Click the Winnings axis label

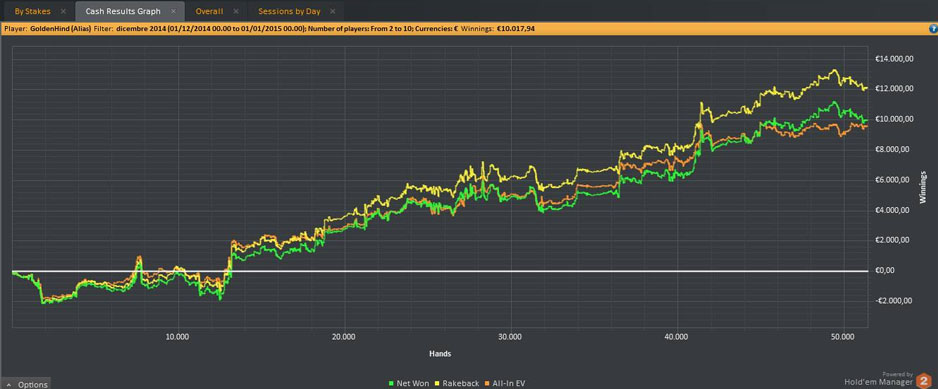pos(923,187)
